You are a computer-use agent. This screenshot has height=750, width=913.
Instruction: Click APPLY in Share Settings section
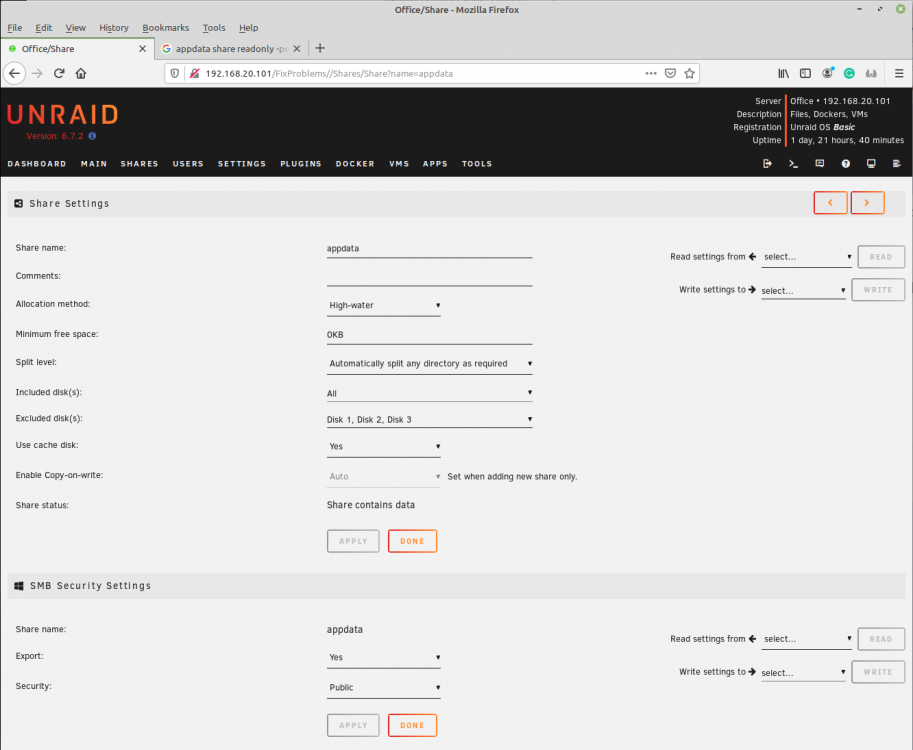pyautogui.click(x=353, y=541)
